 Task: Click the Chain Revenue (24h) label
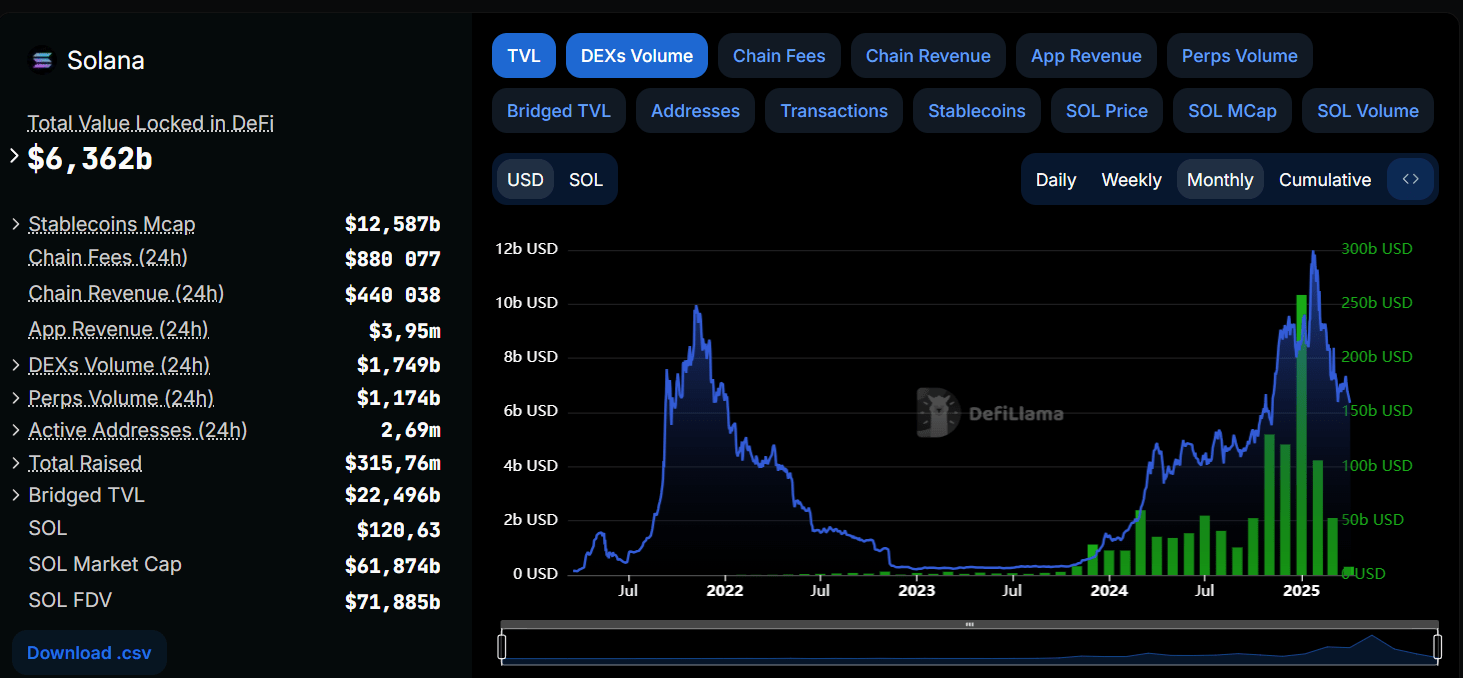tap(126, 294)
